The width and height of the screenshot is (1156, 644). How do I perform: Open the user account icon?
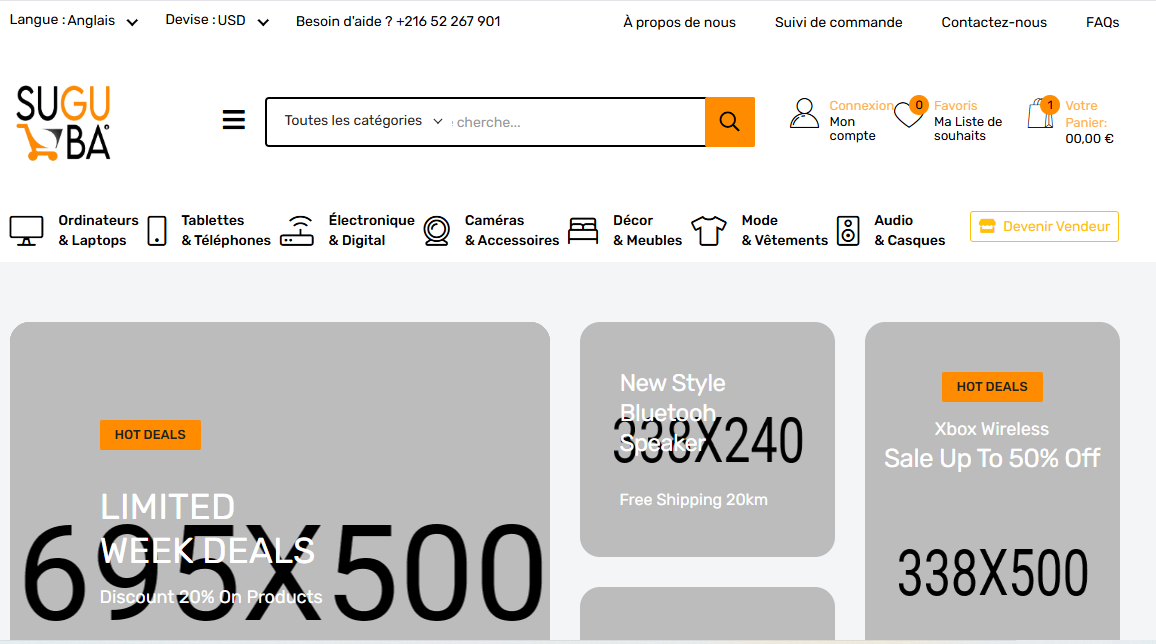[804, 113]
